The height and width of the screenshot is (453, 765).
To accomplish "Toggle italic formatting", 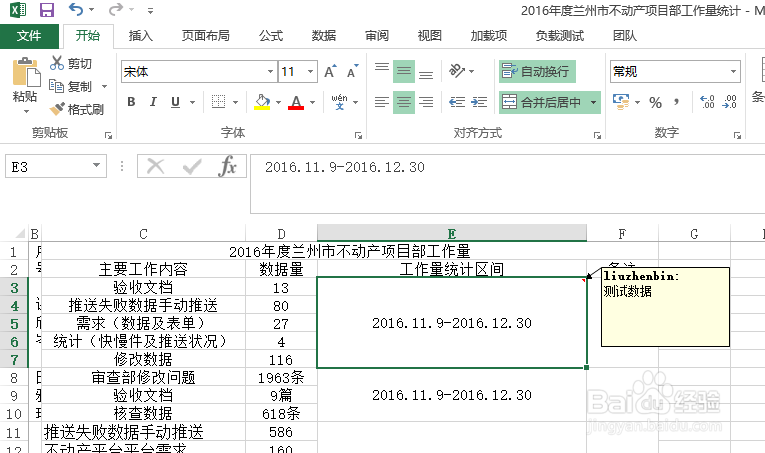I will (x=153, y=102).
